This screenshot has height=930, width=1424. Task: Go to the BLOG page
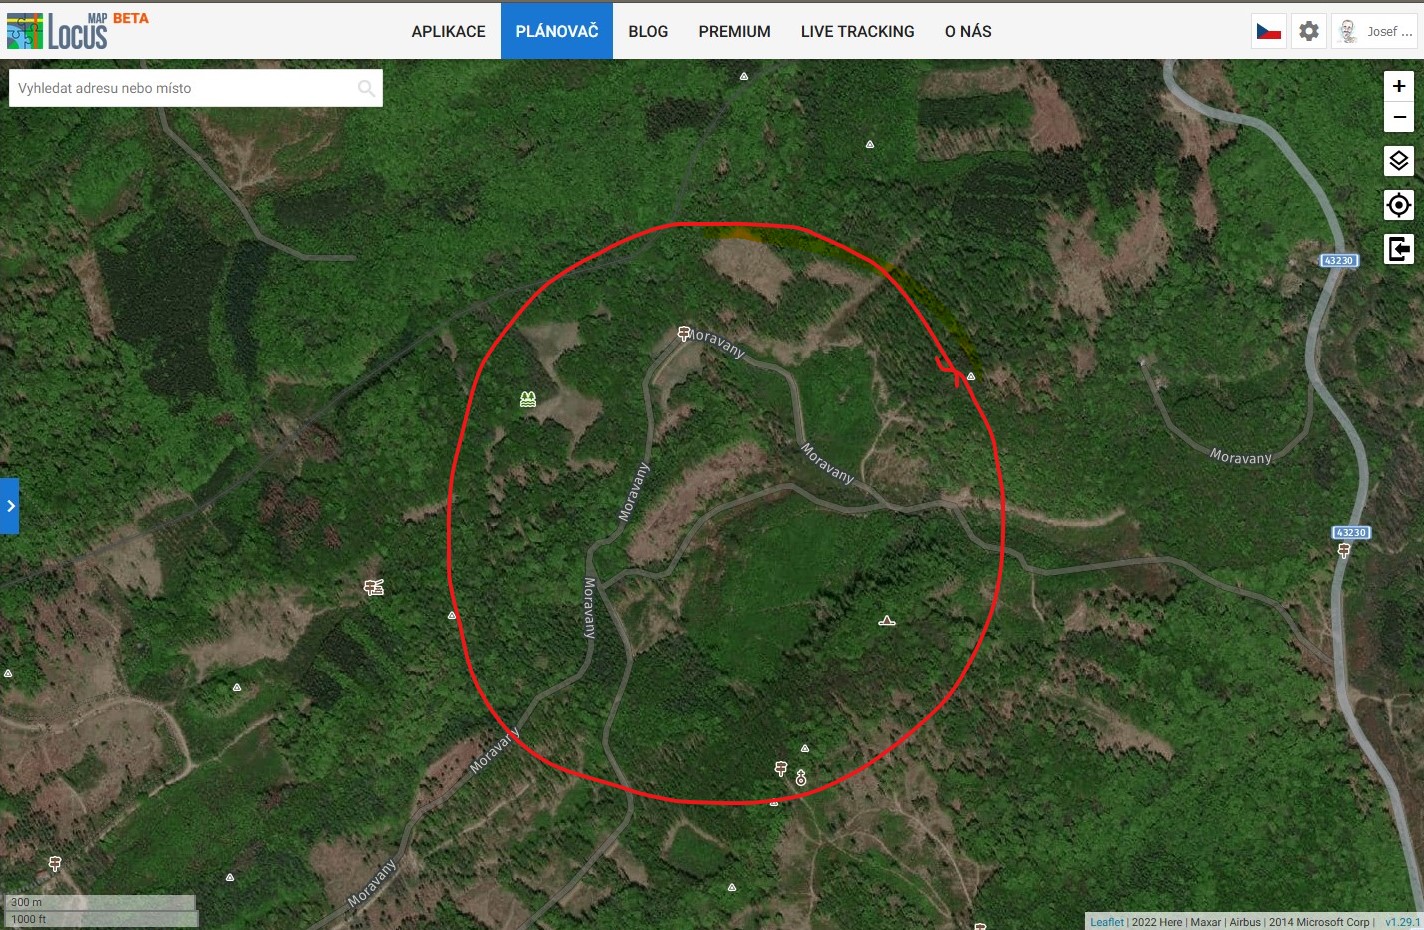tap(648, 32)
